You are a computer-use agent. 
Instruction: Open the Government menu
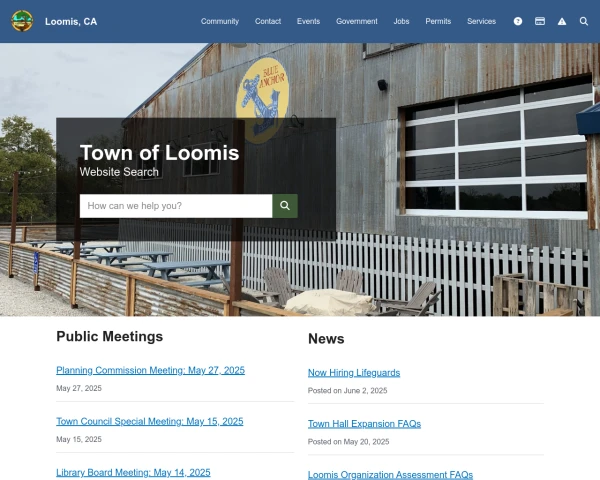pos(357,21)
